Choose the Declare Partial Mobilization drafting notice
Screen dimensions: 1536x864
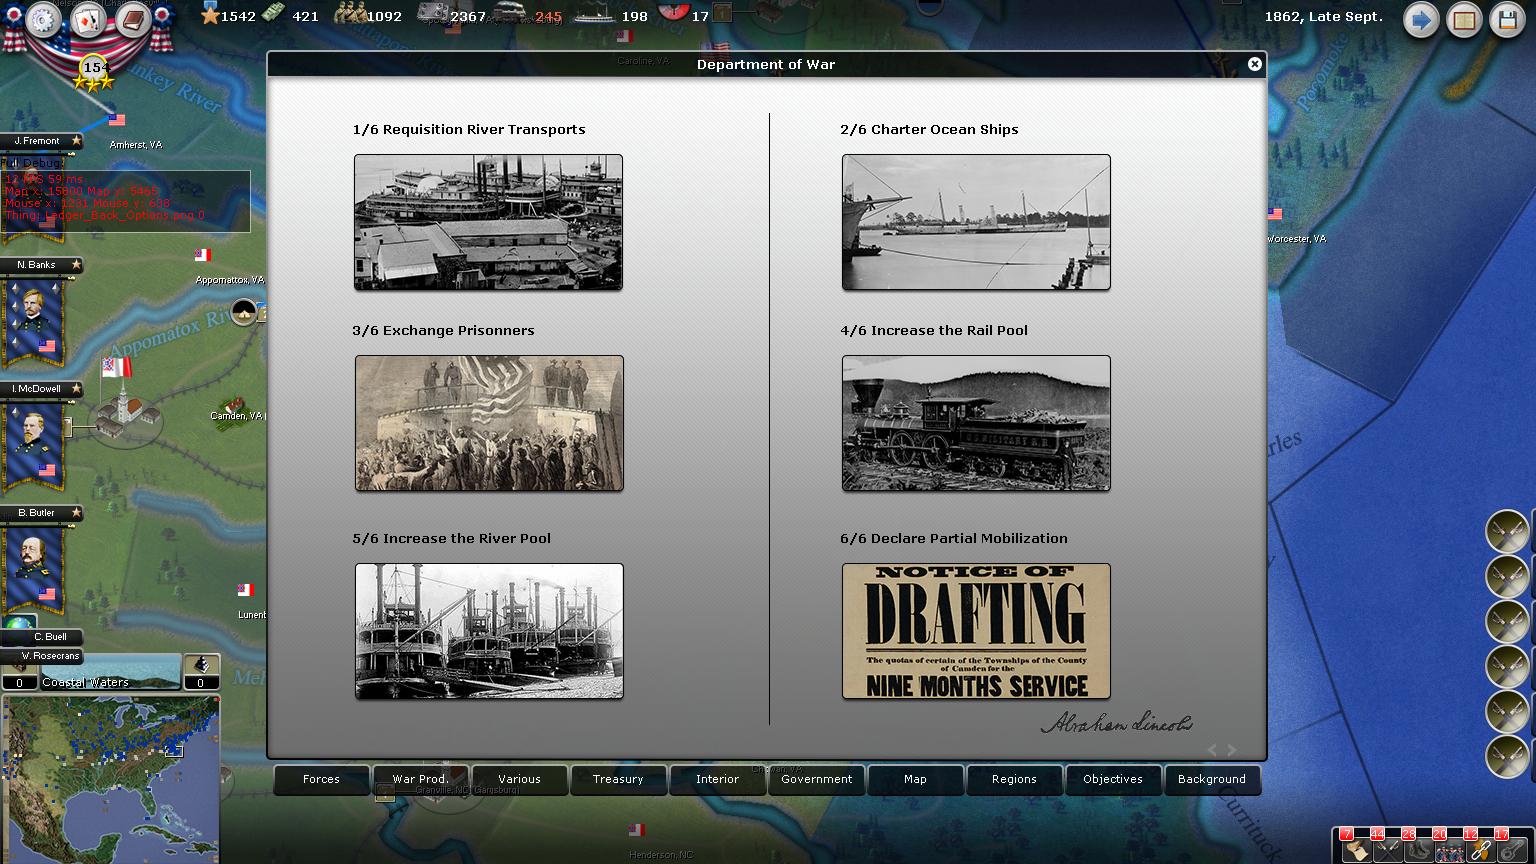(976, 631)
